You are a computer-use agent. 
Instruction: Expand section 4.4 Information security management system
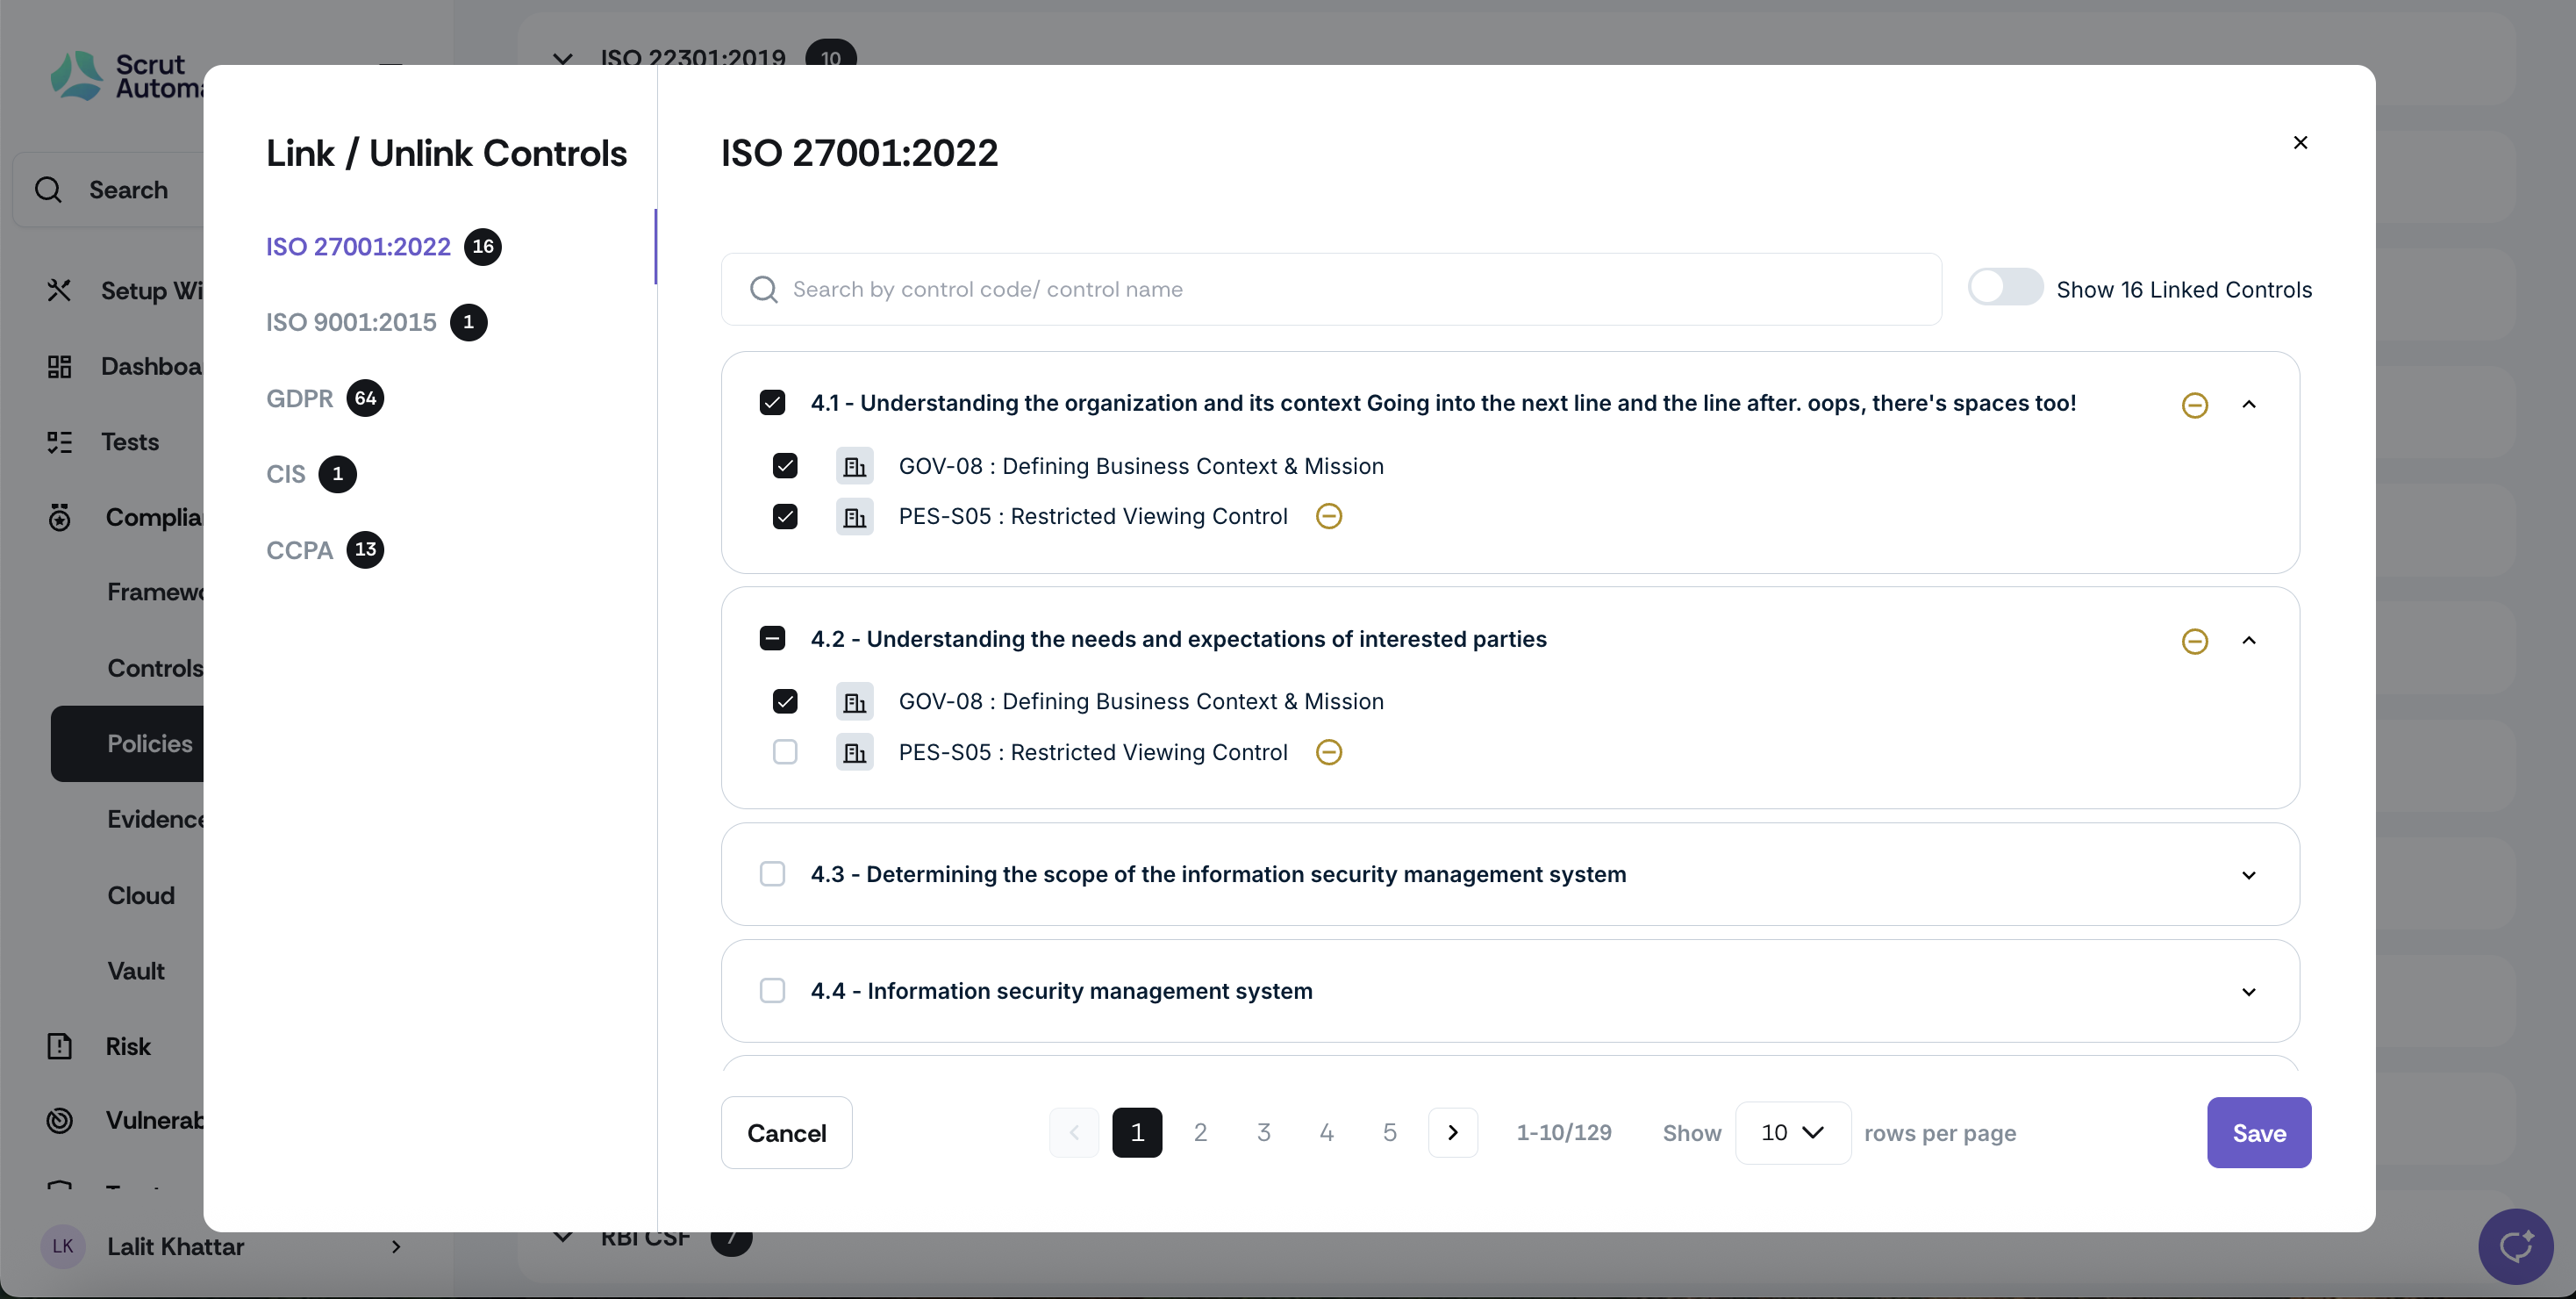pos(2248,992)
